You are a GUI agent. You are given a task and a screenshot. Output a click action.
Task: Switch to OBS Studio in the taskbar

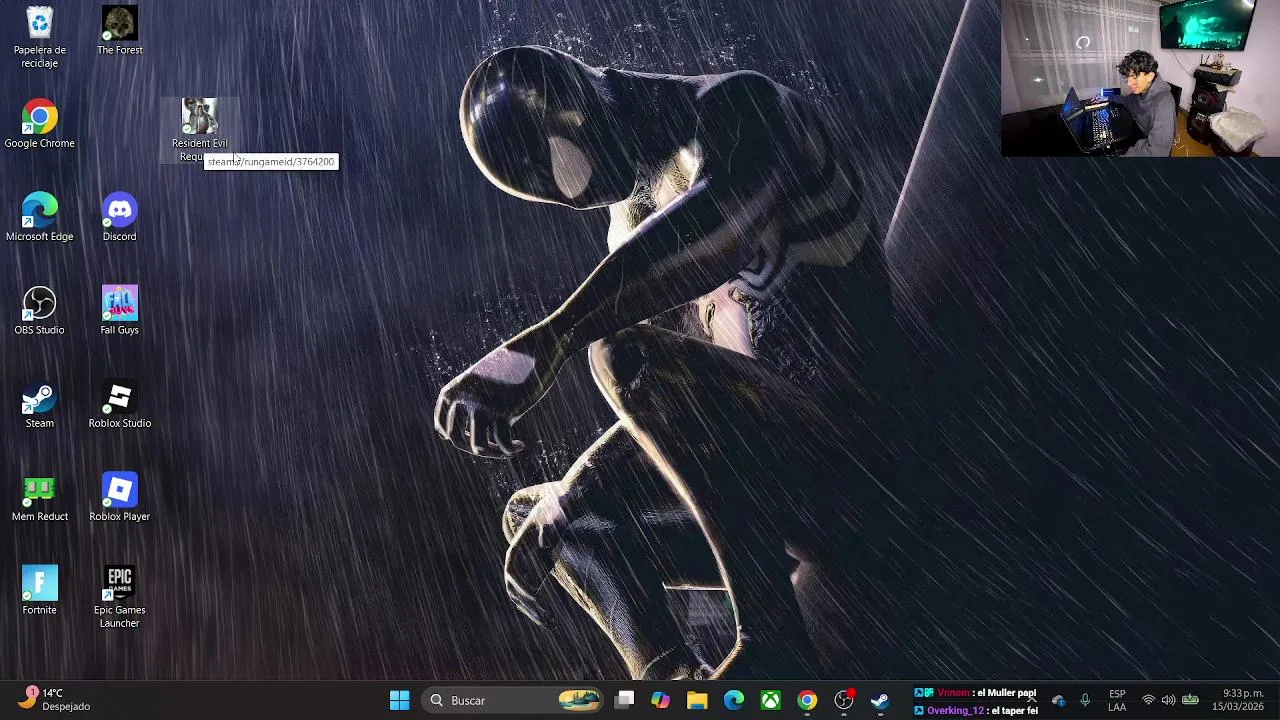[844, 700]
